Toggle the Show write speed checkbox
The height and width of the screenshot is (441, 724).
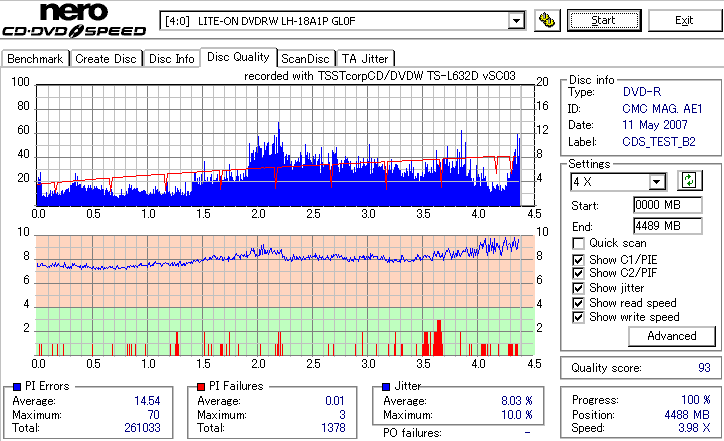578,317
